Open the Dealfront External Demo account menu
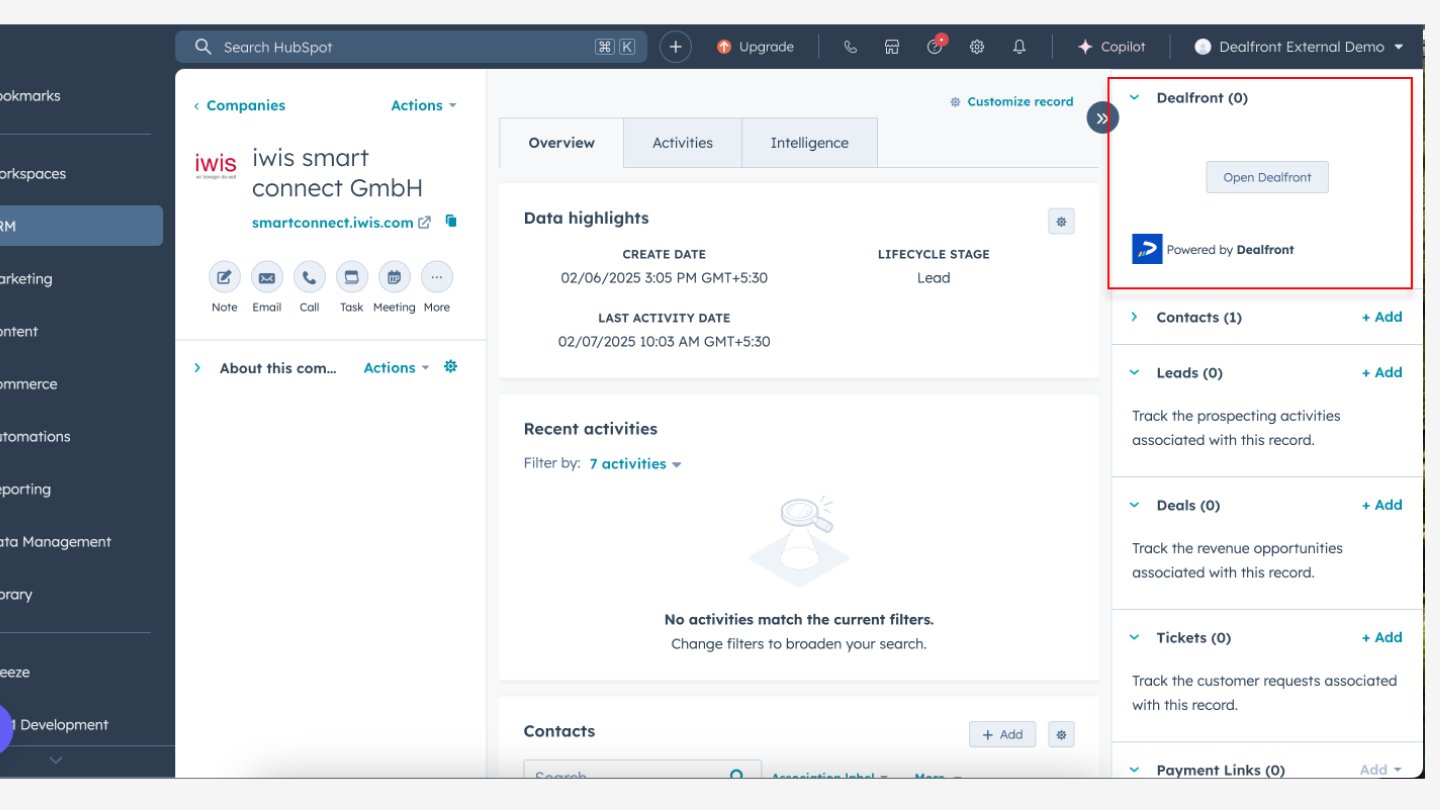The image size is (1440, 810). (x=1300, y=47)
